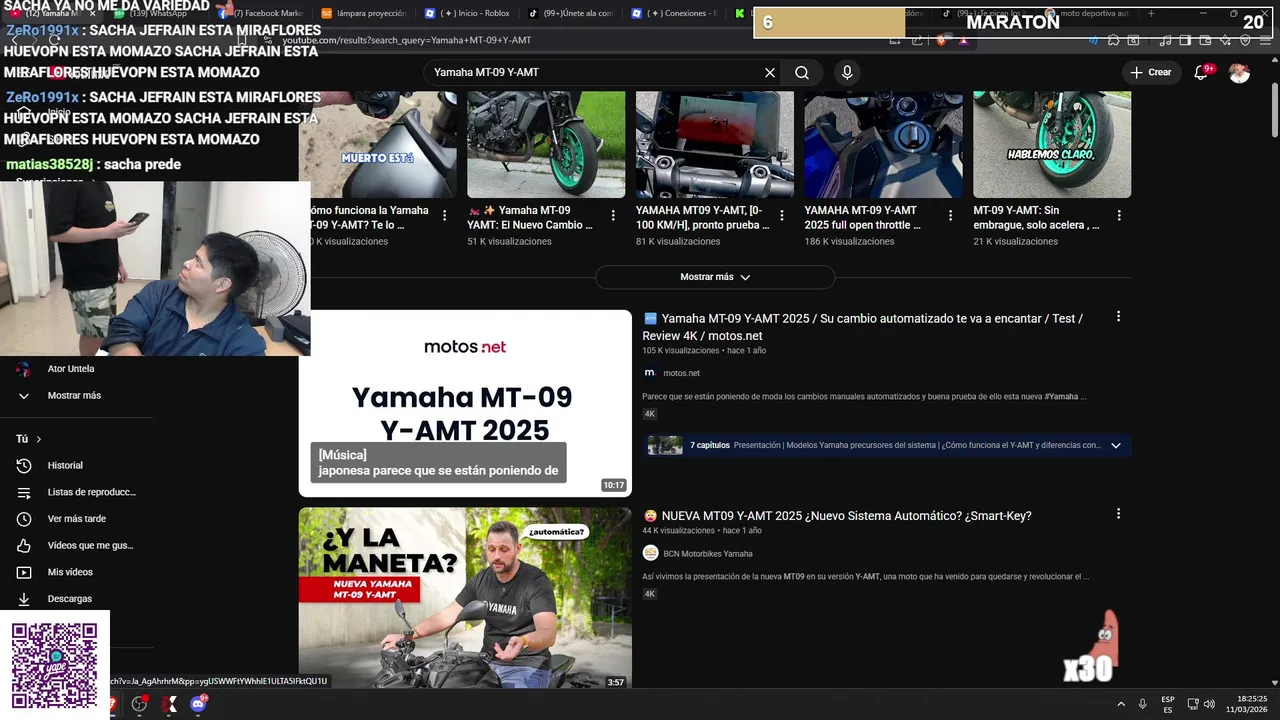Open more options for the motos.net video
This screenshot has width=1280, height=720.
[x=1118, y=317]
